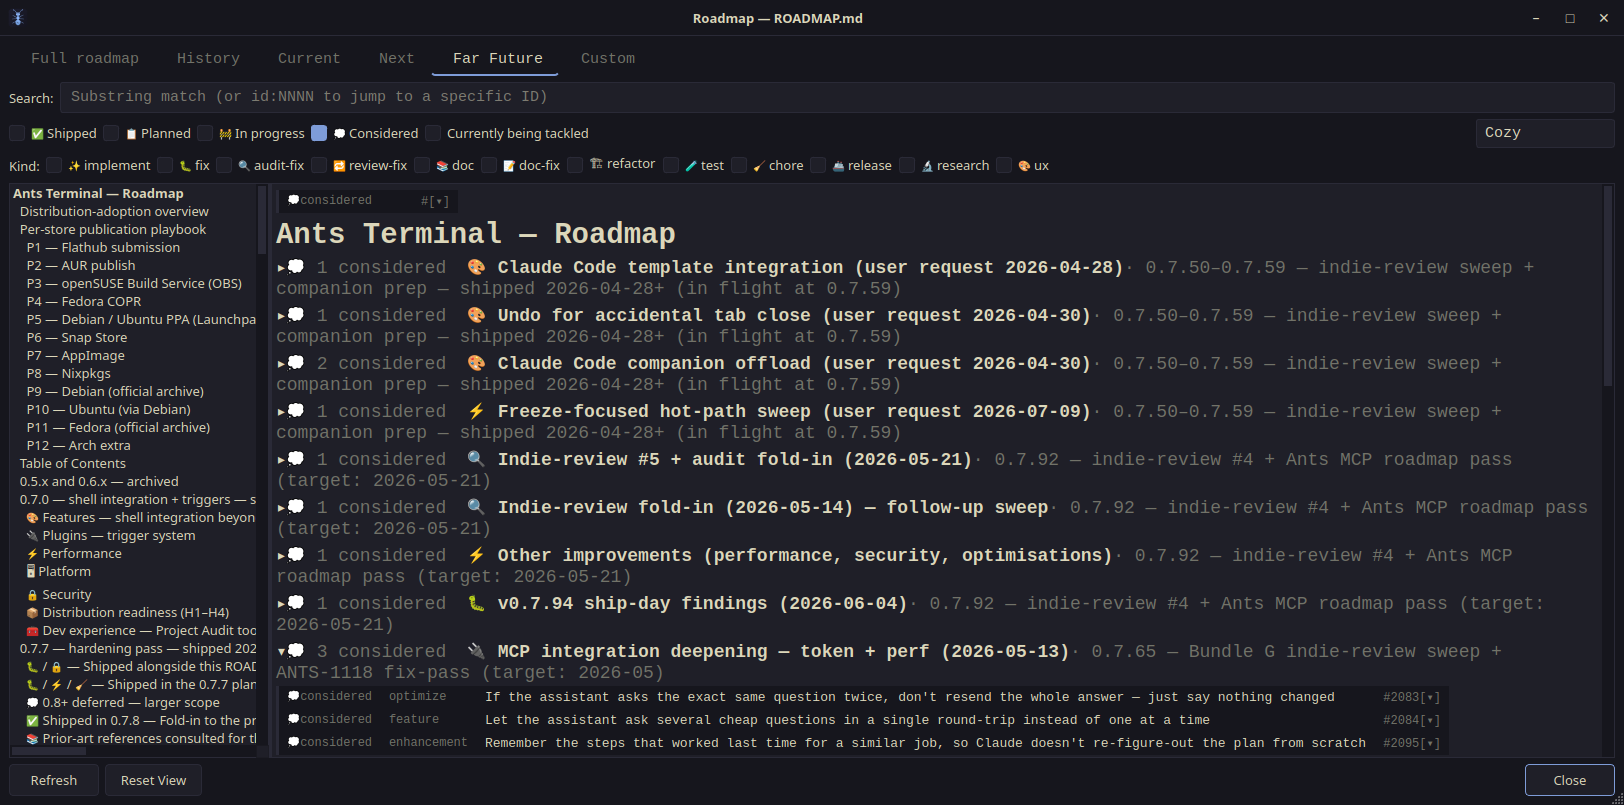Click speech bubble on 0.8+ deferred sidebar entry

pyautogui.click(x=32, y=703)
